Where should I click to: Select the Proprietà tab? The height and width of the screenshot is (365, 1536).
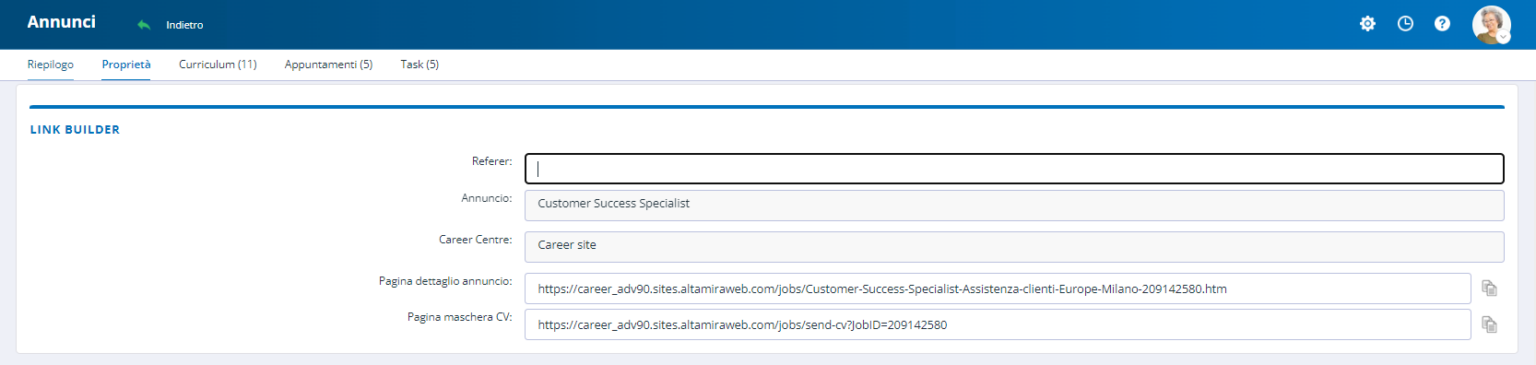pos(126,65)
